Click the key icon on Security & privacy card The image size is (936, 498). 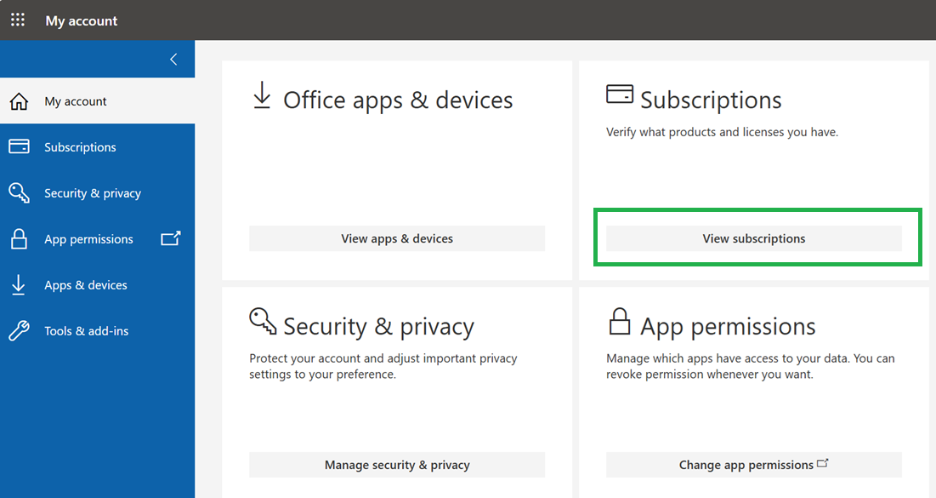pyautogui.click(x=263, y=321)
